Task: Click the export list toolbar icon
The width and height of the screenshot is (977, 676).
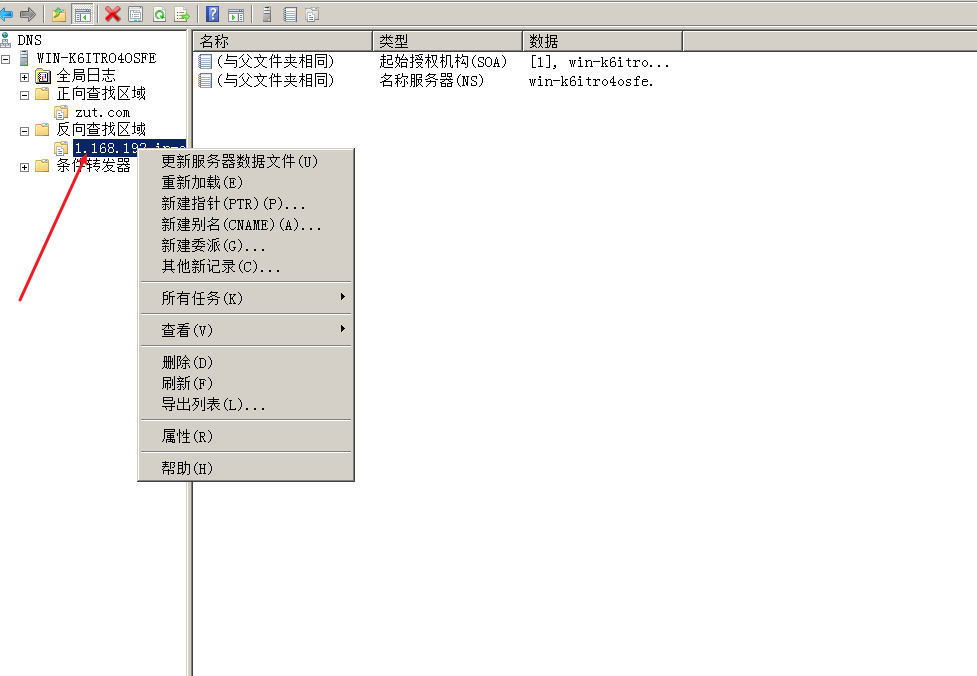Action: [x=182, y=14]
